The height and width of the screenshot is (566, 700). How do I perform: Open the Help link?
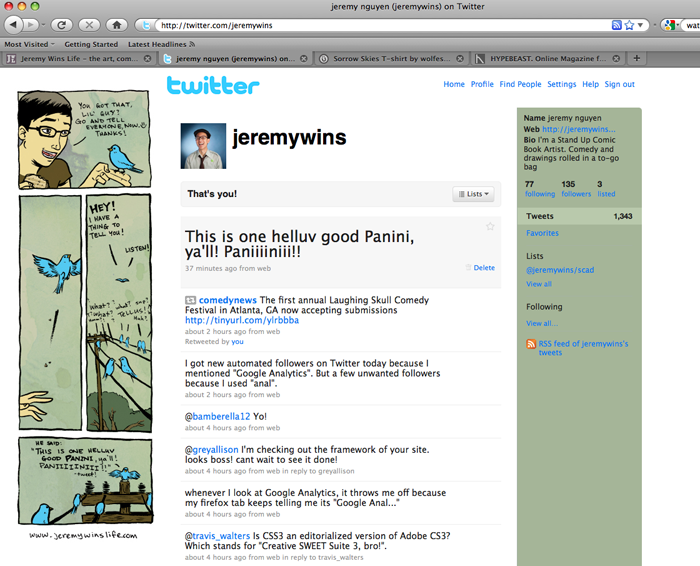590,84
